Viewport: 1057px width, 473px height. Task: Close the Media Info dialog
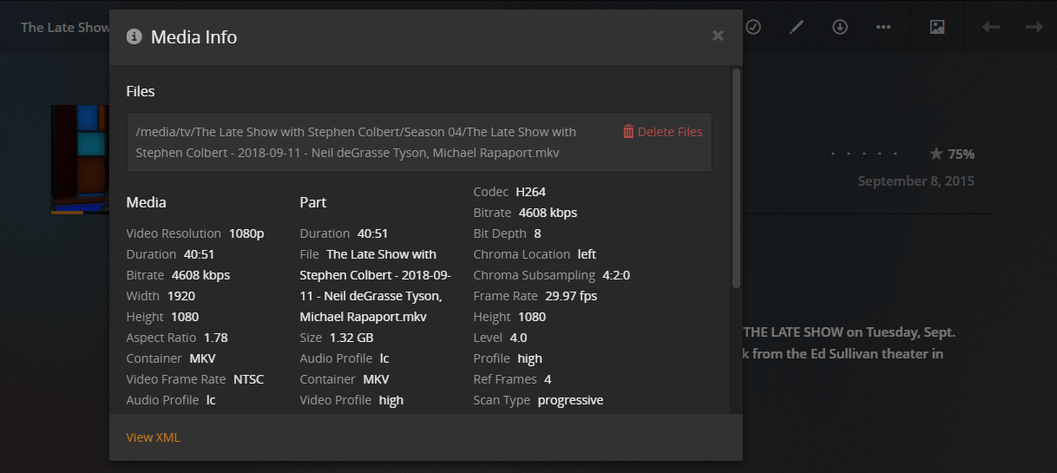pyautogui.click(x=717, y=36)
